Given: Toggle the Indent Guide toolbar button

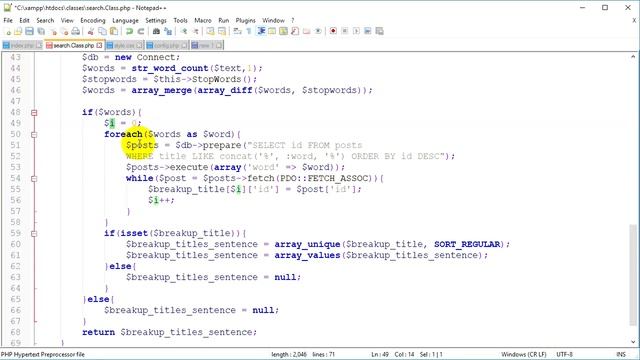Looking at the screenshot, I should tap(261, 31).
